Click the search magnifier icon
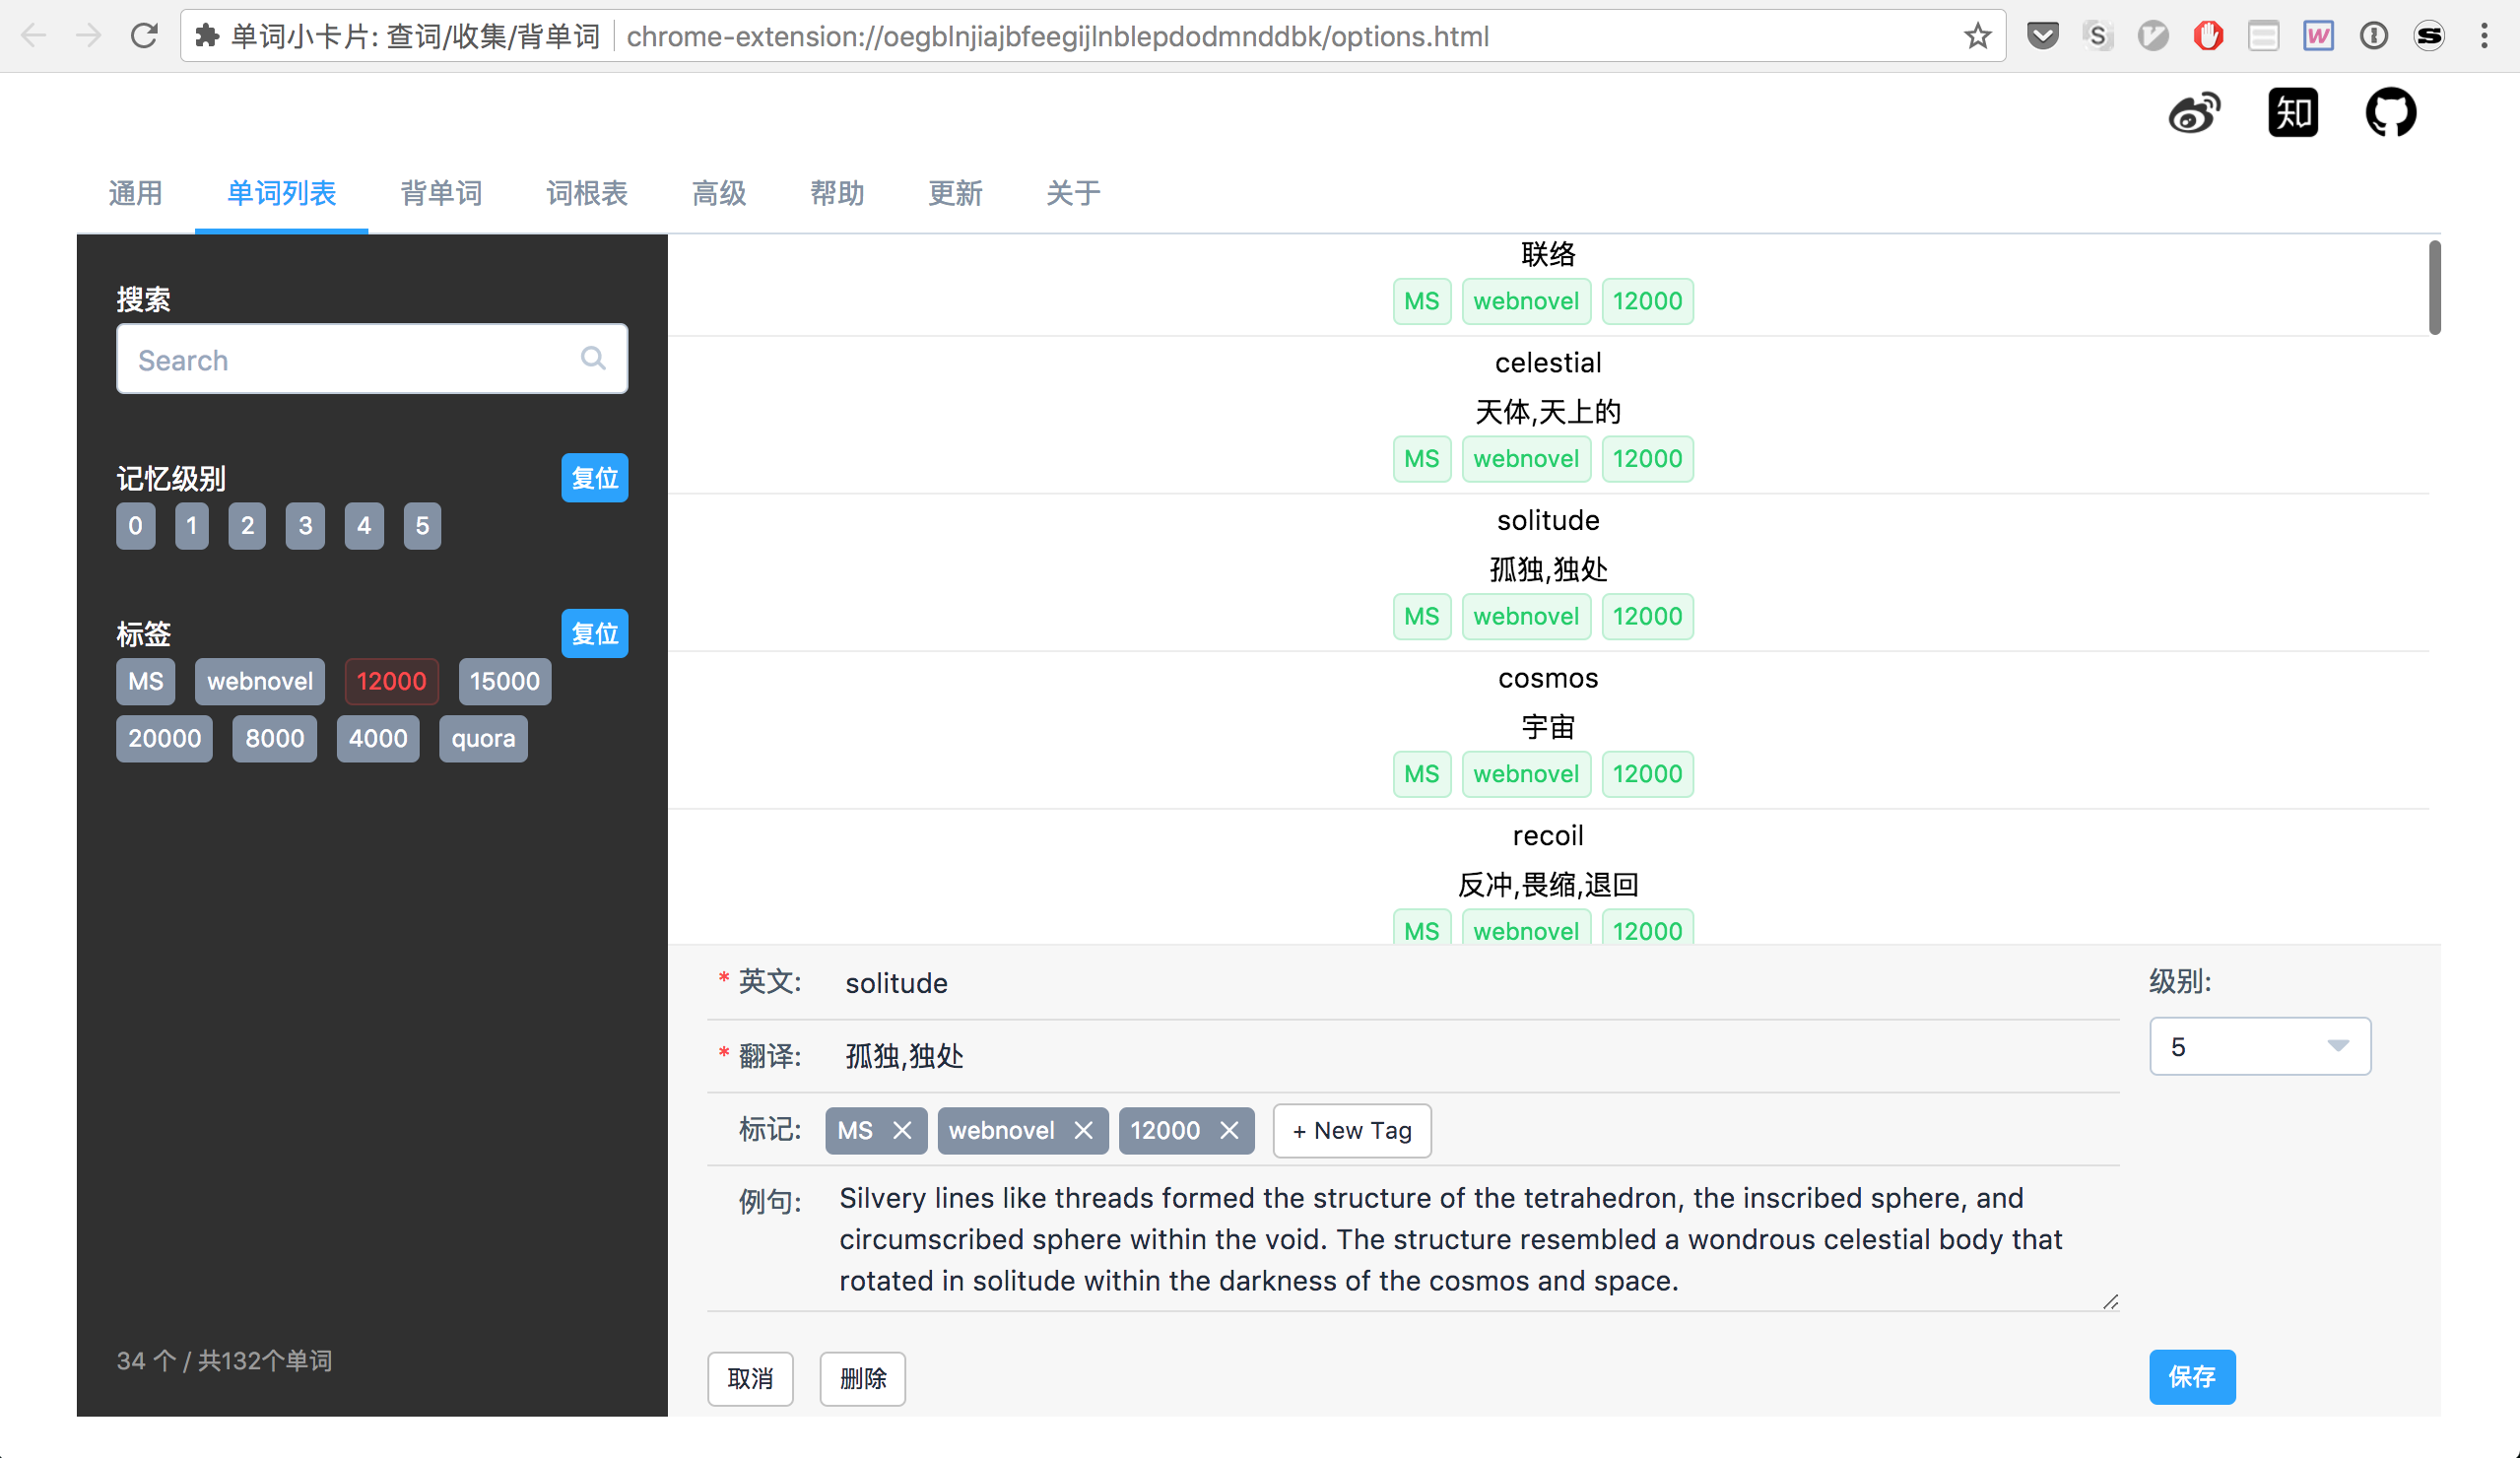 point(593,359)
